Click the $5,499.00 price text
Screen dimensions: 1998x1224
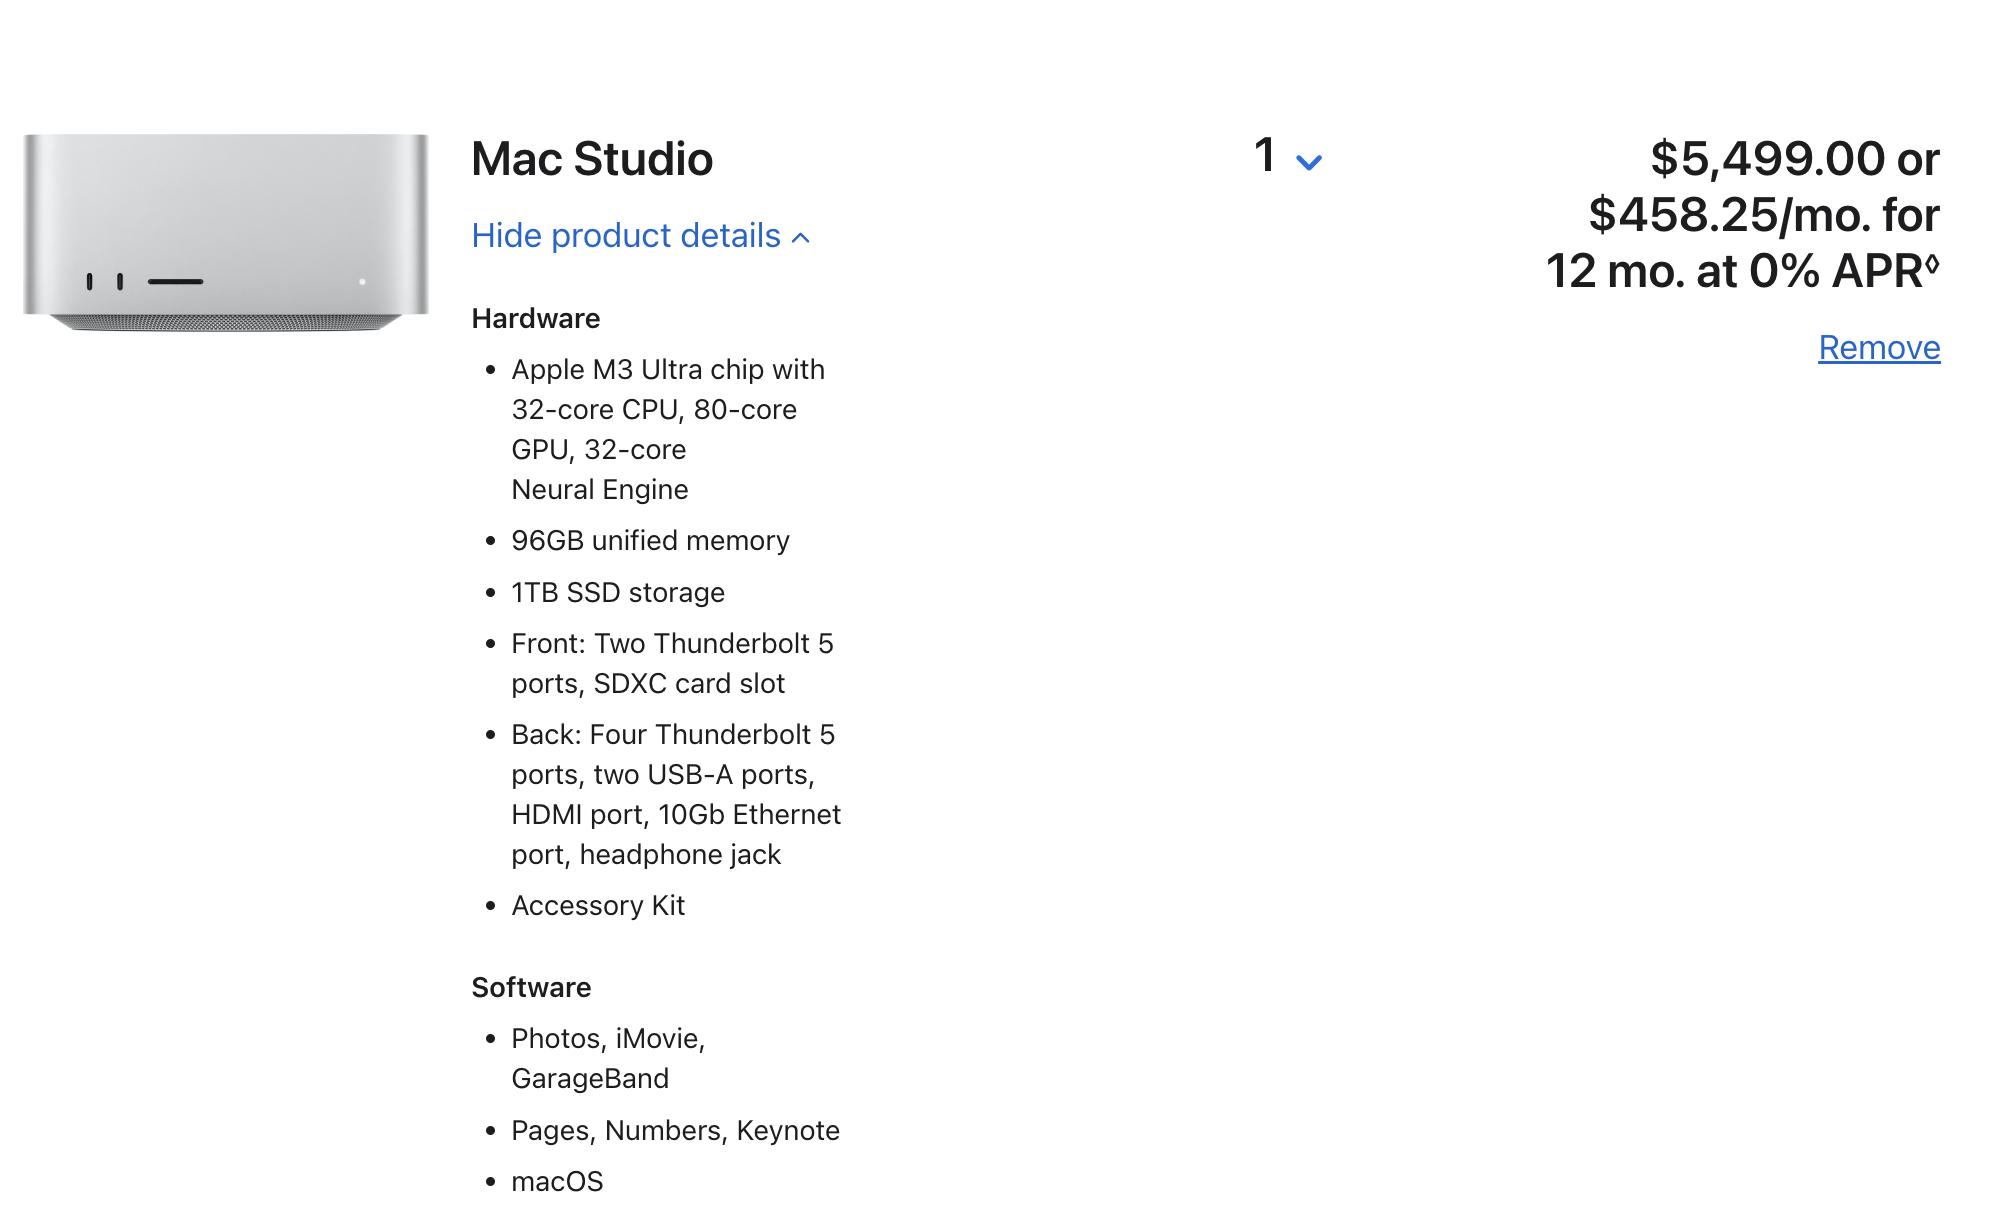tap(1767, 159)
